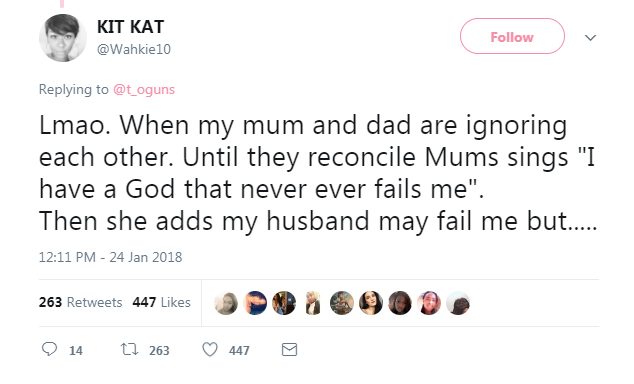Image resolution: width=634 pixels, height=384 pixels.
Task: Expand the tweet options chevron
Action: coord(590,38)
